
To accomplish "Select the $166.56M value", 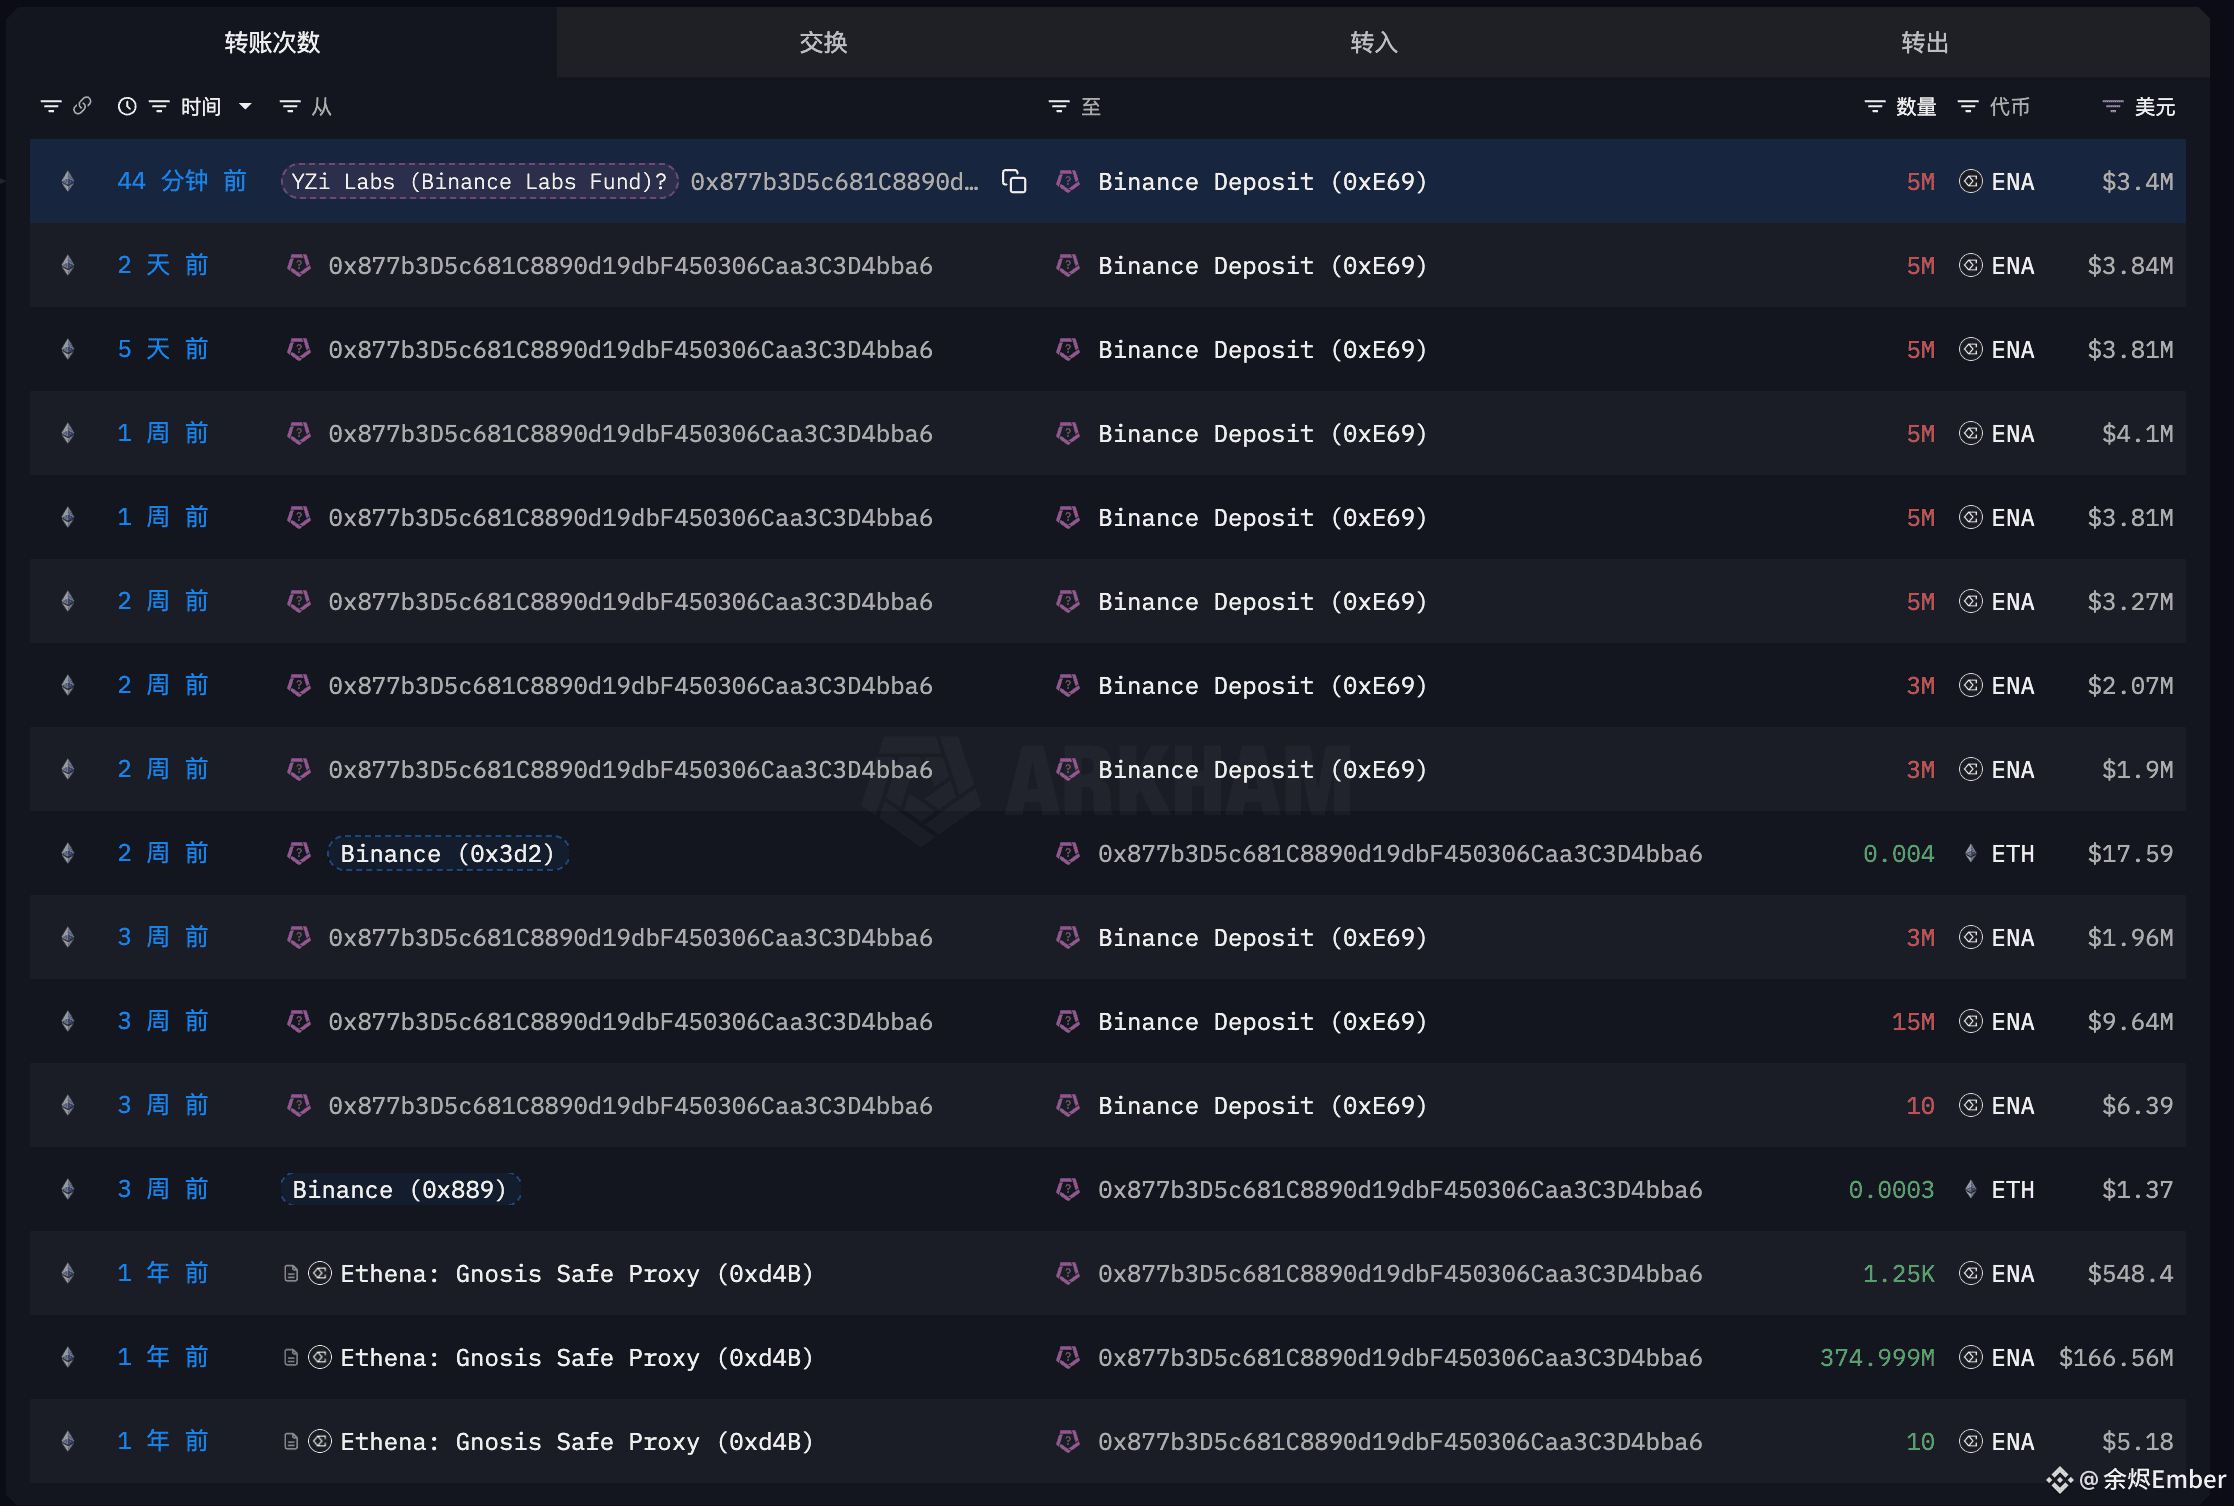I will pyautogui.click(x=2116, y=1357).
